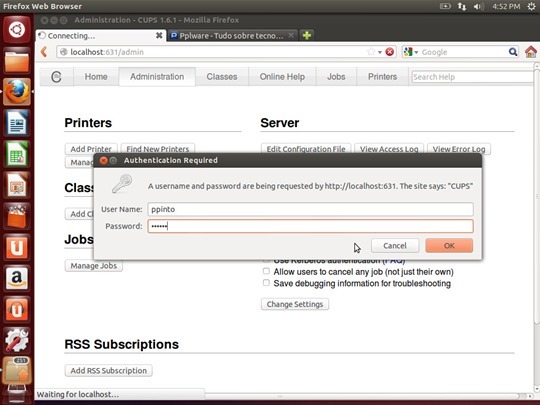Click Add Printer button

[91, 149]
